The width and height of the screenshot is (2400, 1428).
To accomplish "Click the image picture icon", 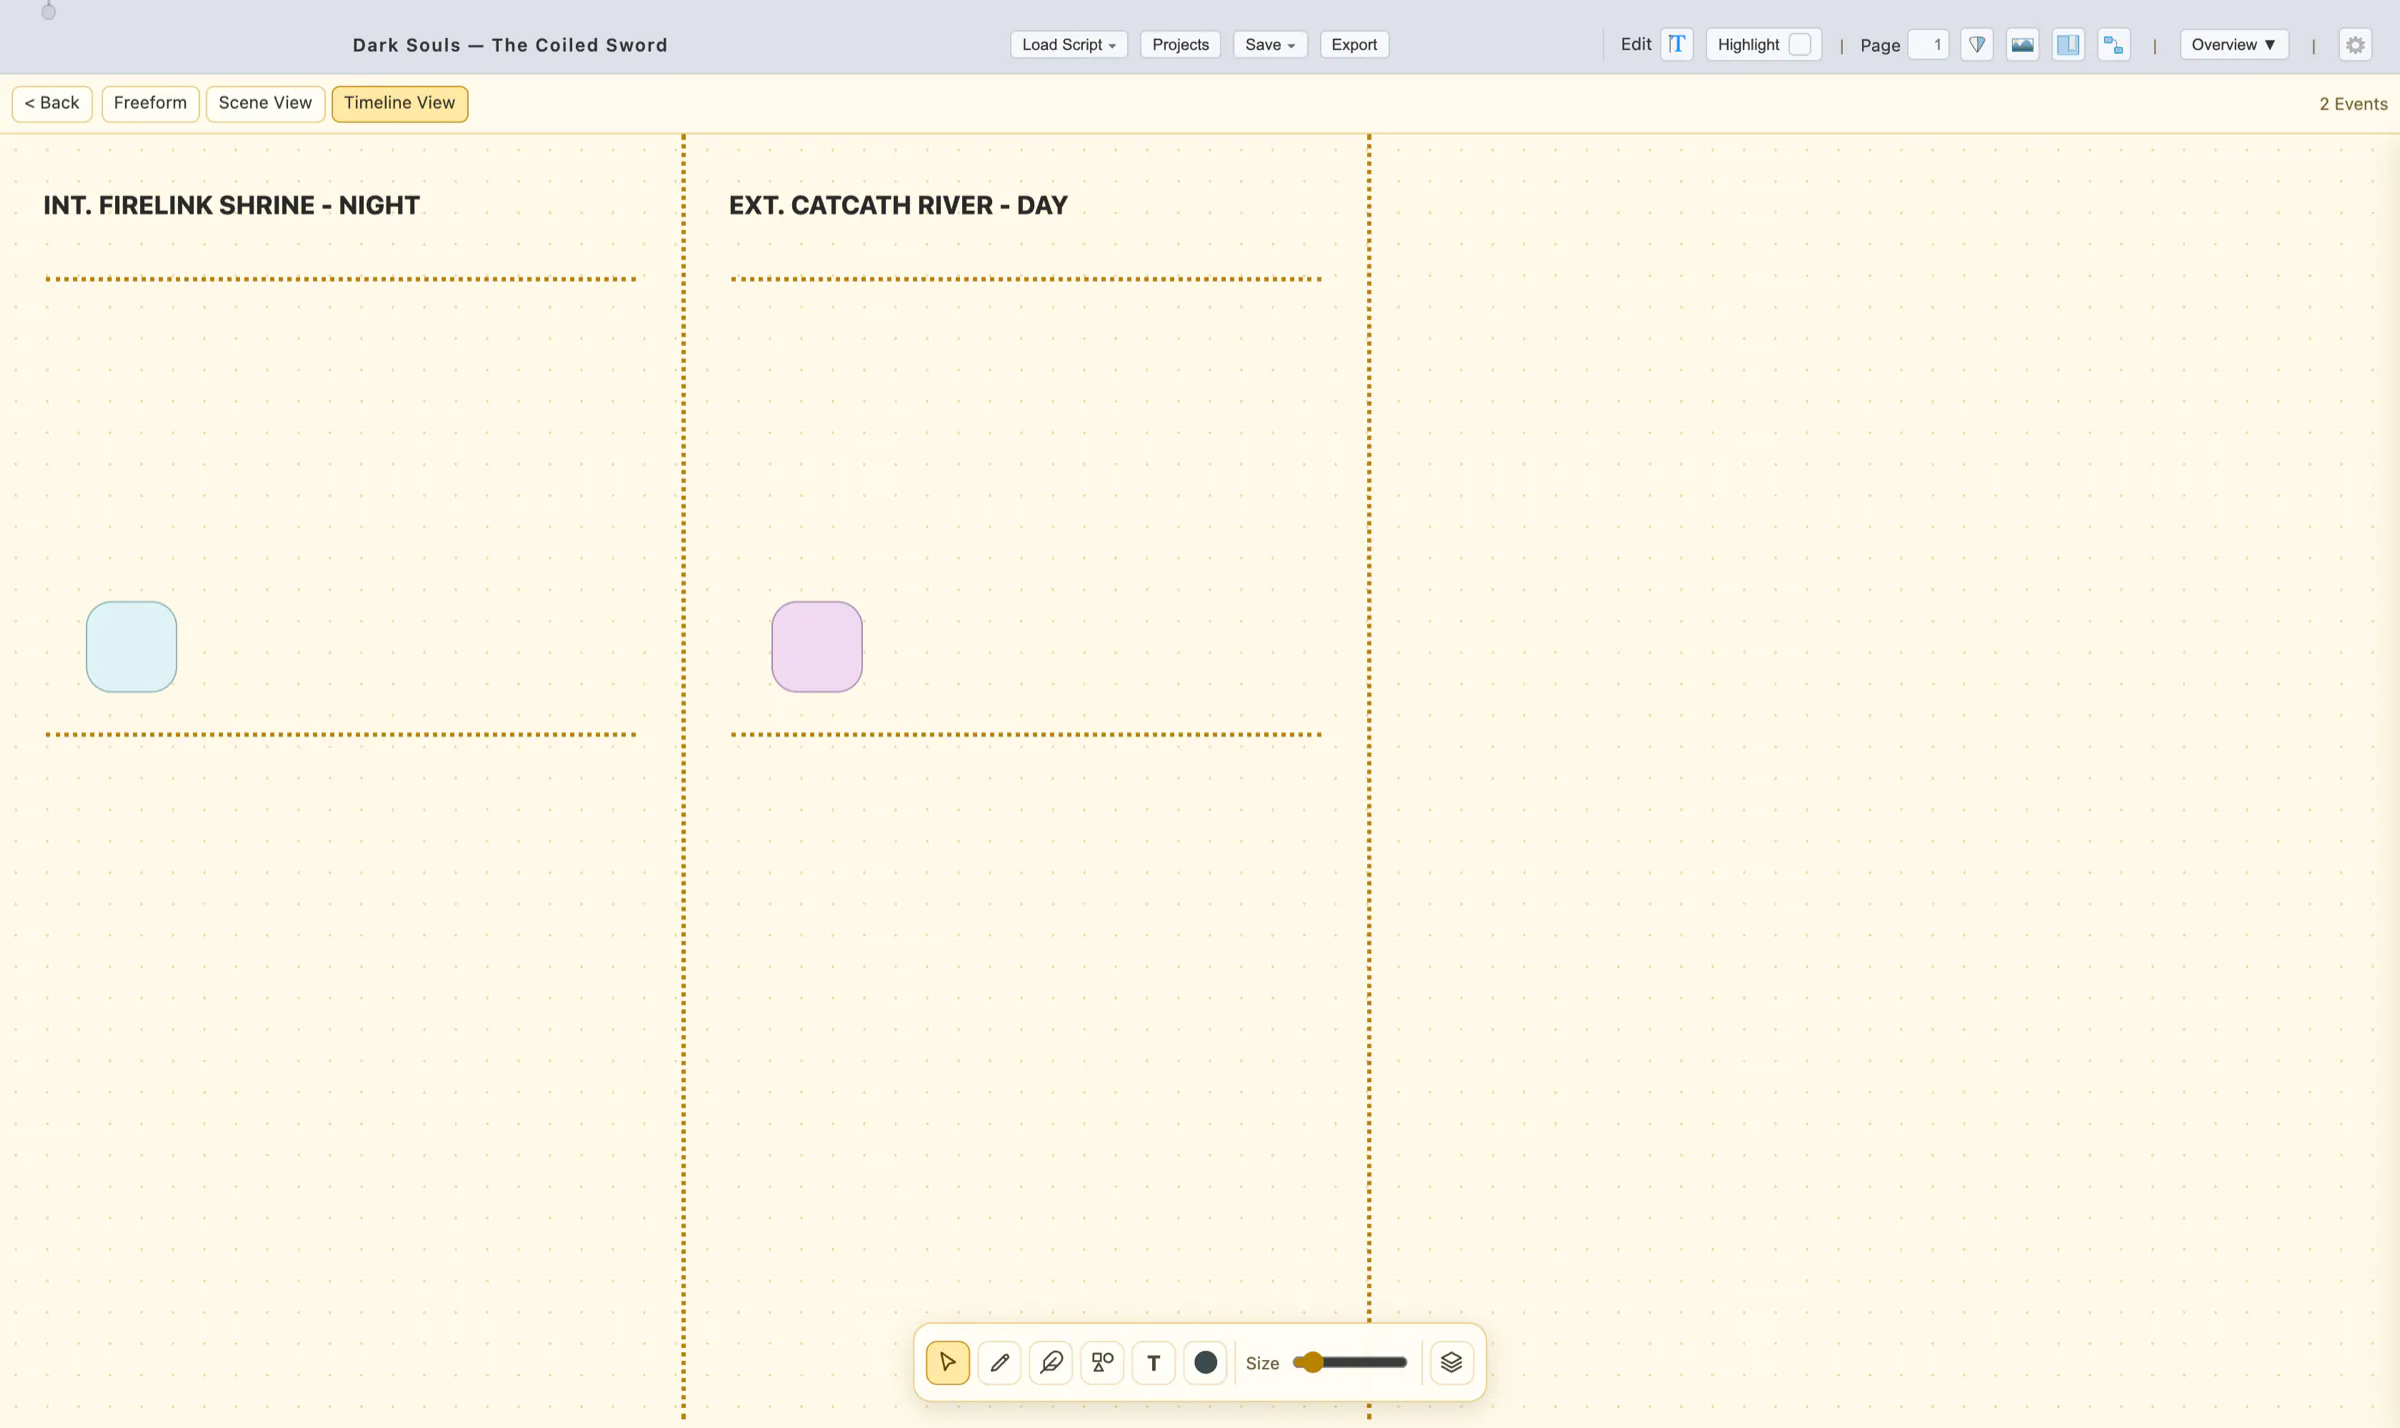I will pos(2022,44).
